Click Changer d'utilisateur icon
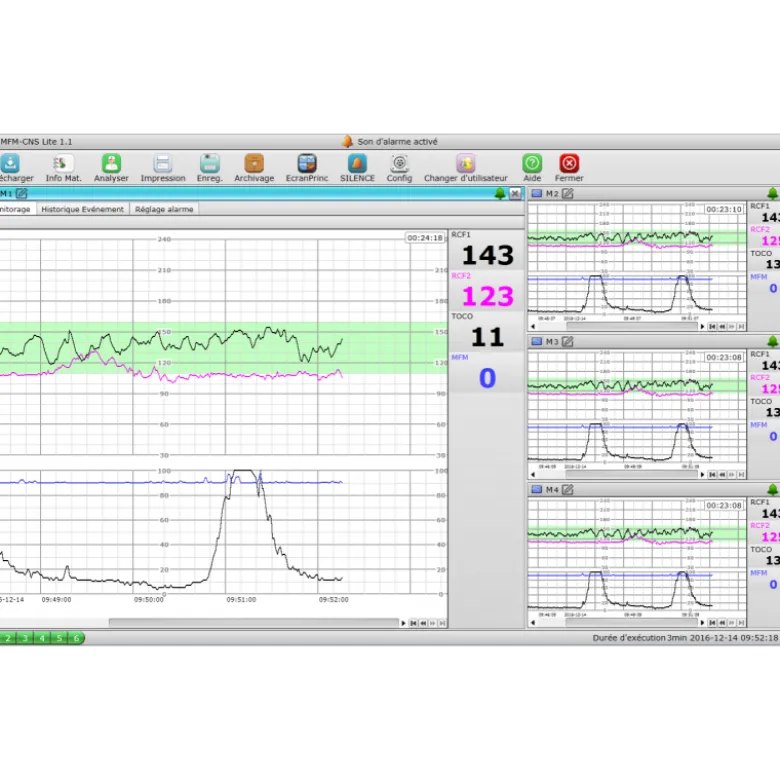 tap(466, 163)
